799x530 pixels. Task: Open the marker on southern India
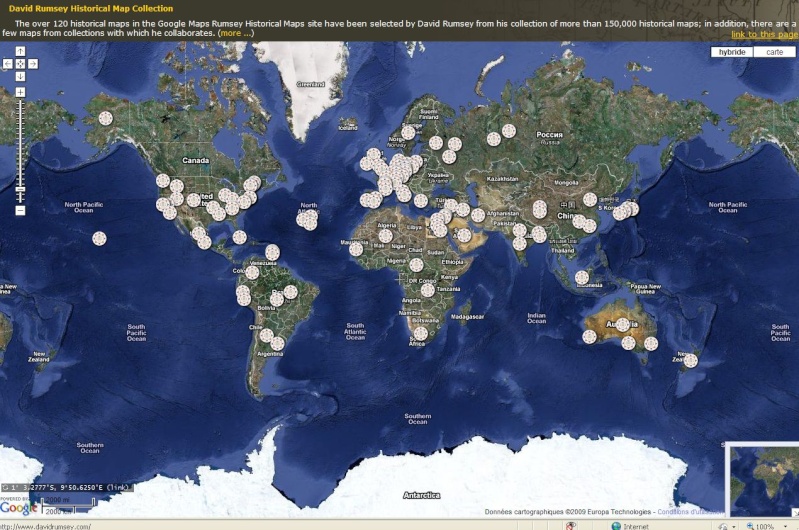(x=519, y=244)
